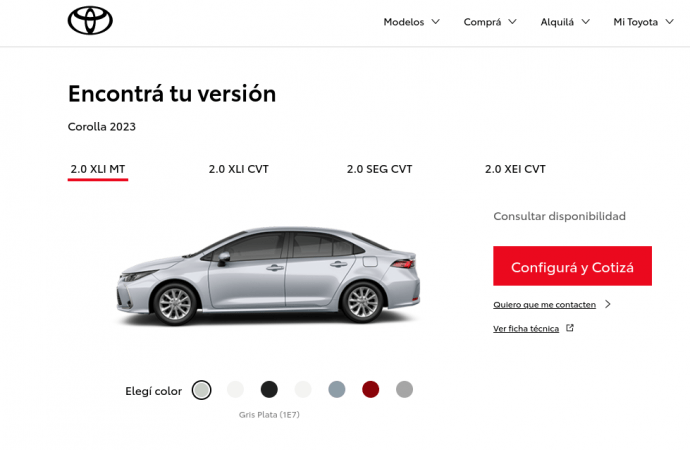Expand the chevron beside Modelos
Image resolution: width=690 pixels, height=450 pixels.
coord(435,22)
